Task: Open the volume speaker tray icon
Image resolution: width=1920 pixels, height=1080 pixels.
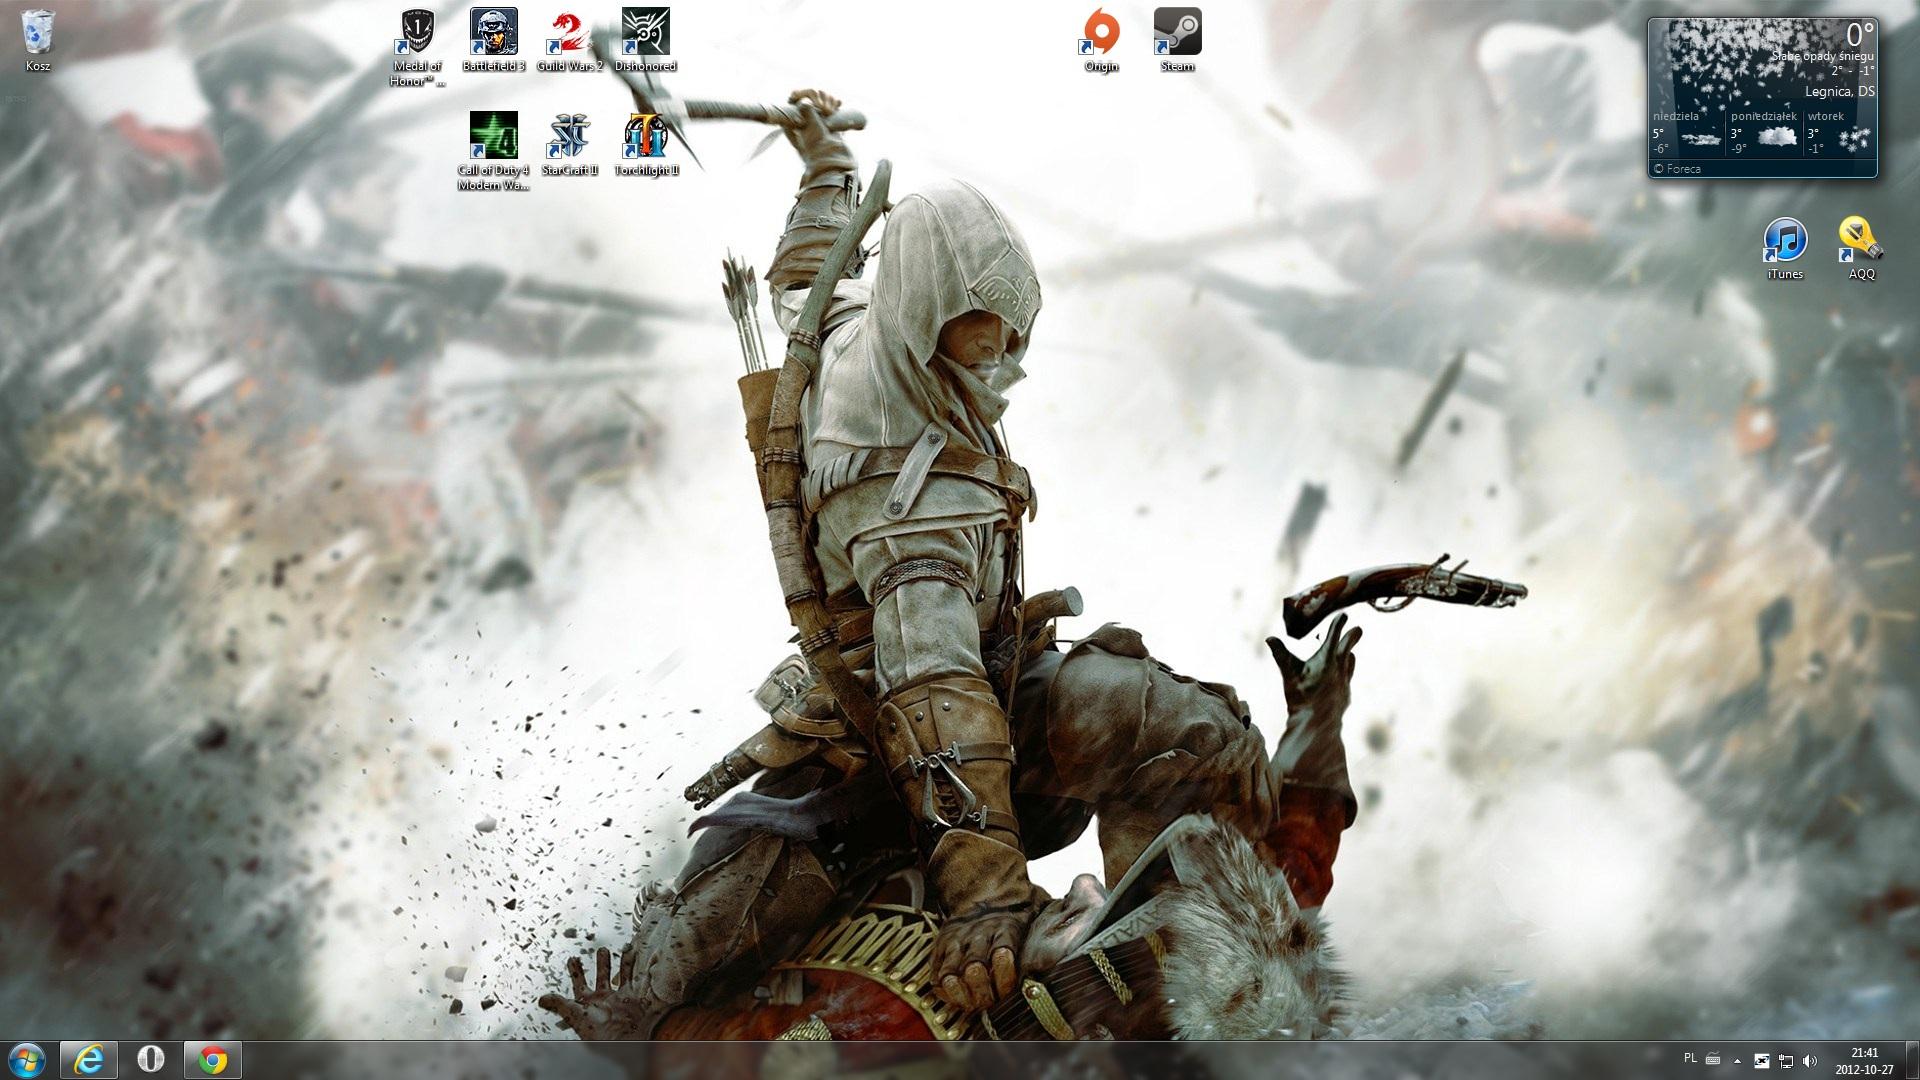Action: 1809,1060
